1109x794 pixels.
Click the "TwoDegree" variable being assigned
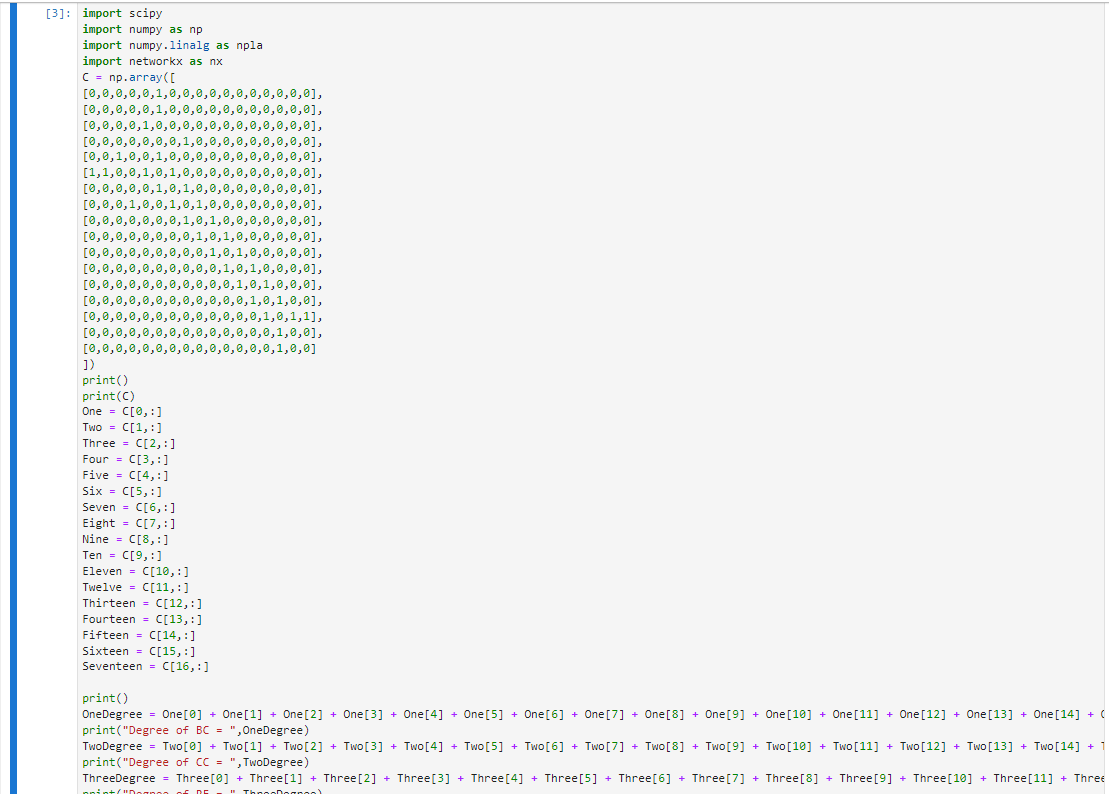tap(112, 746)
